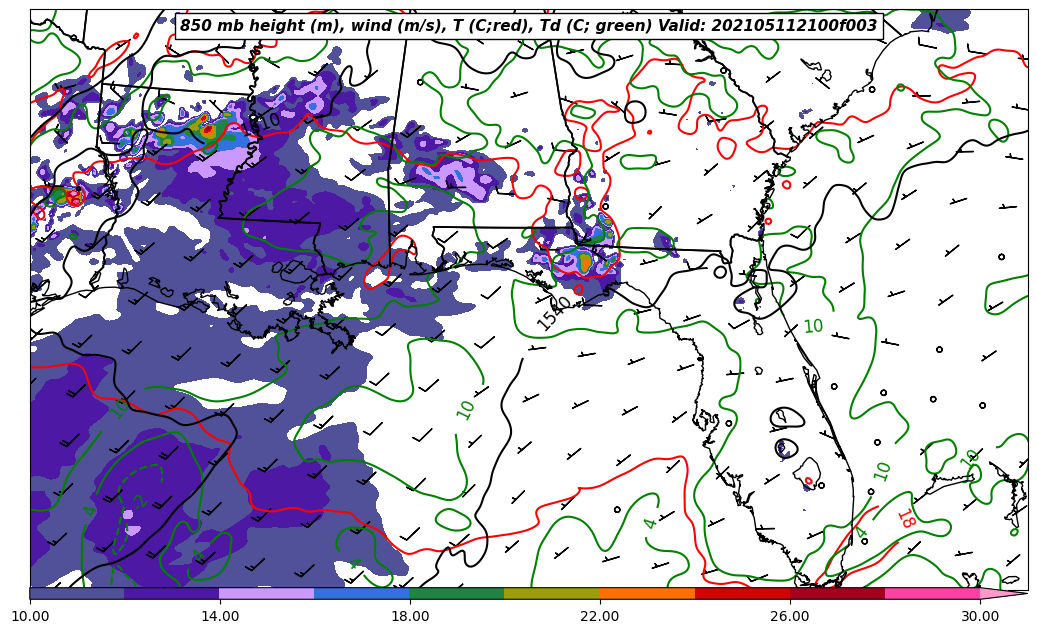This screenshot has height=633, width=1037.
Task: Pick the dark purple 12–14 colorbar segment
Action: (x=172, y=593)
